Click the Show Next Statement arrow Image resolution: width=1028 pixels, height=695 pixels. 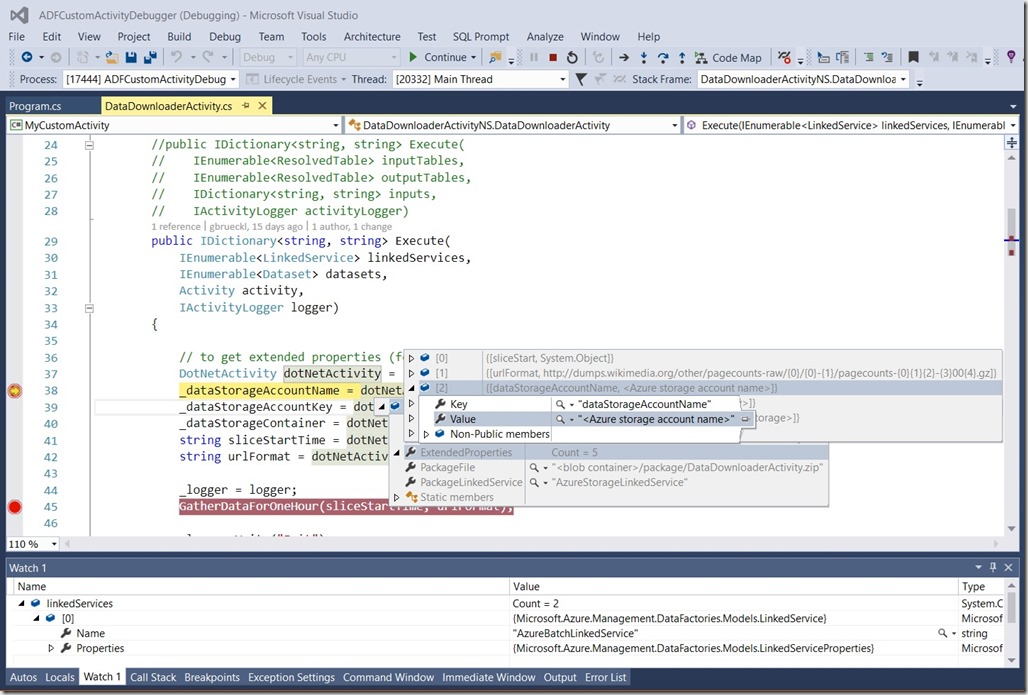click(x=623, y=58)
